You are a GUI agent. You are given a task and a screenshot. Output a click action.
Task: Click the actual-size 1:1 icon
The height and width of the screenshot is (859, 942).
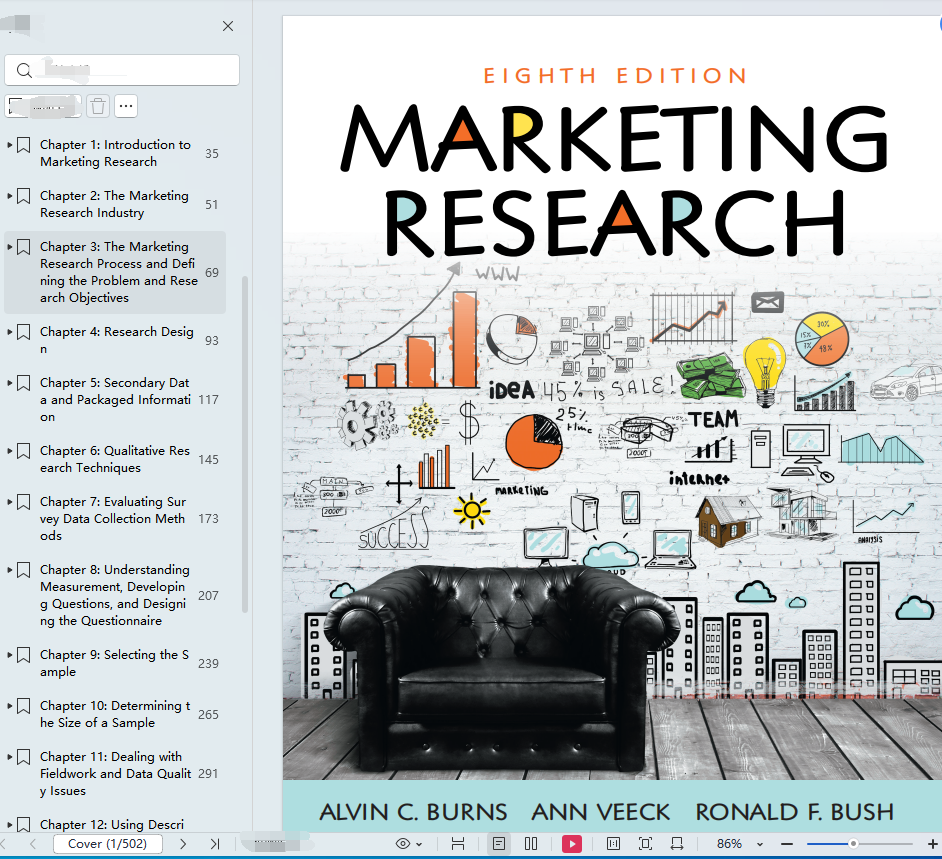click(x=613, y=844)
